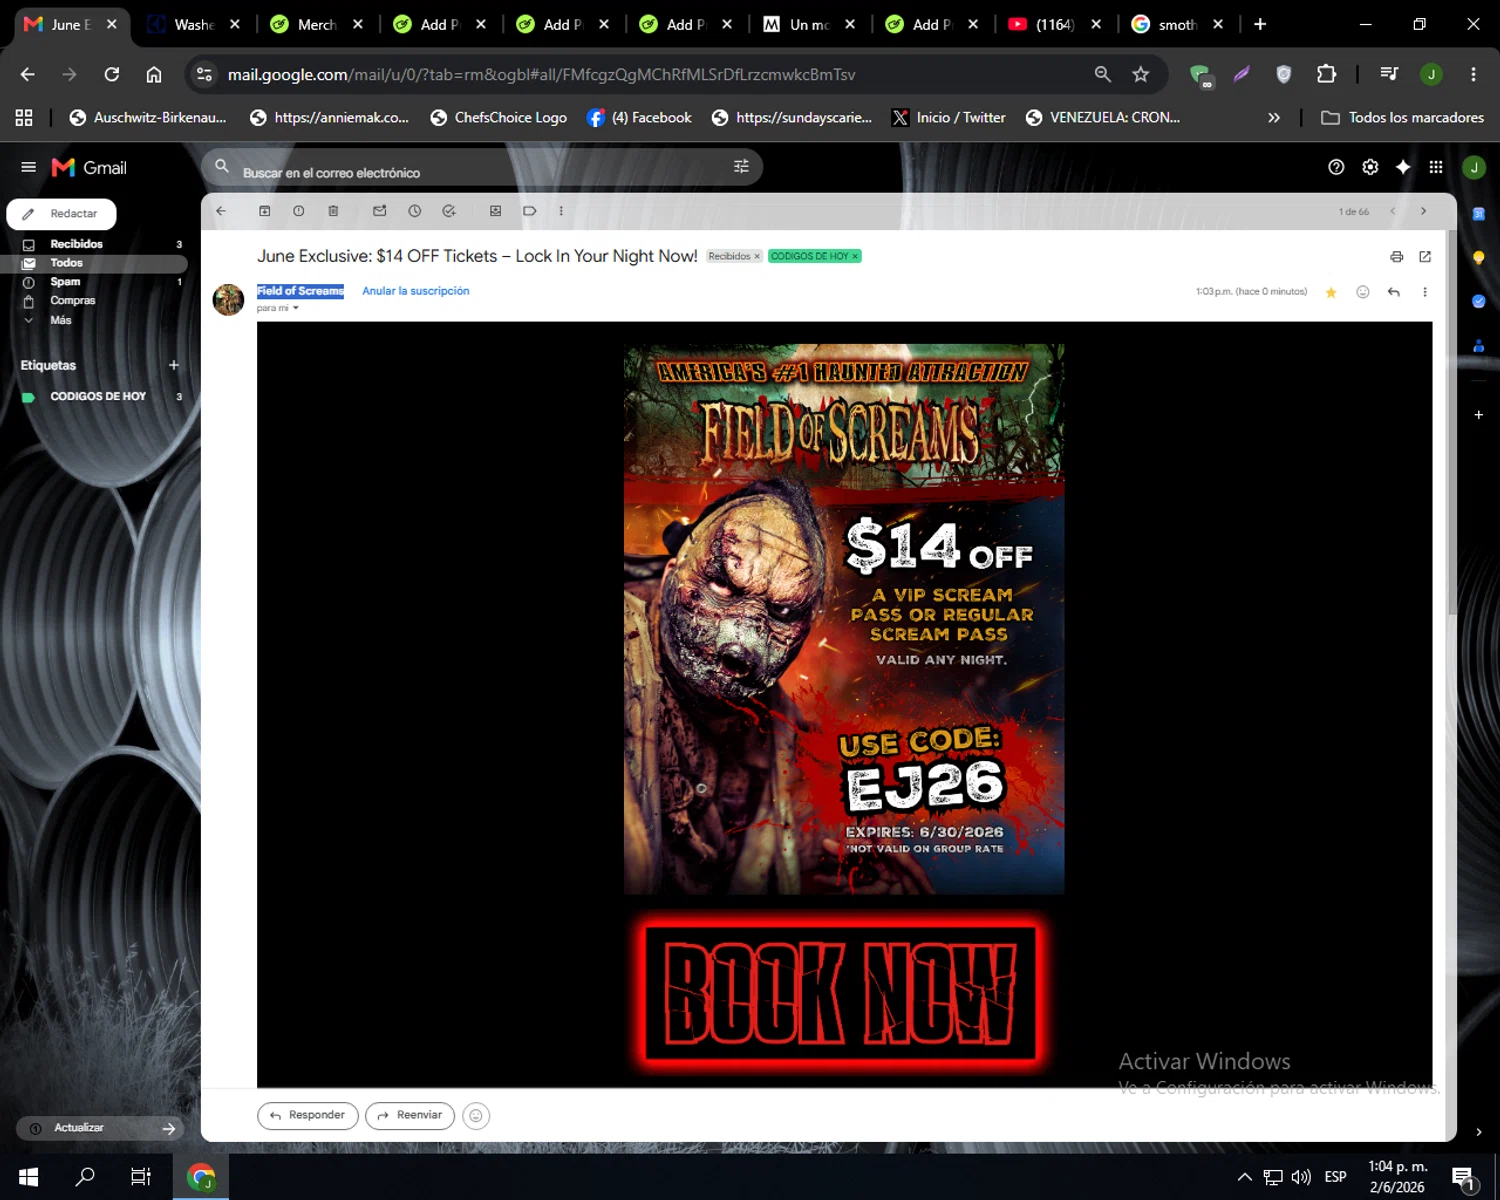Open more toolbar options for the email
The image size is (1500, 1200).
pos(561,211)
